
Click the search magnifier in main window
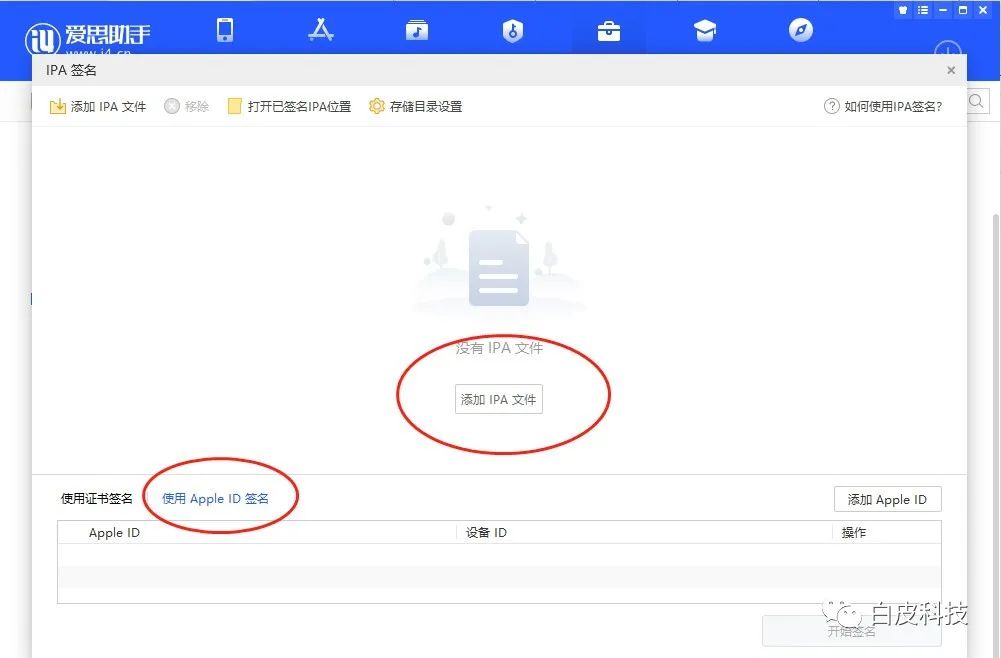click(x=977, y=101)
